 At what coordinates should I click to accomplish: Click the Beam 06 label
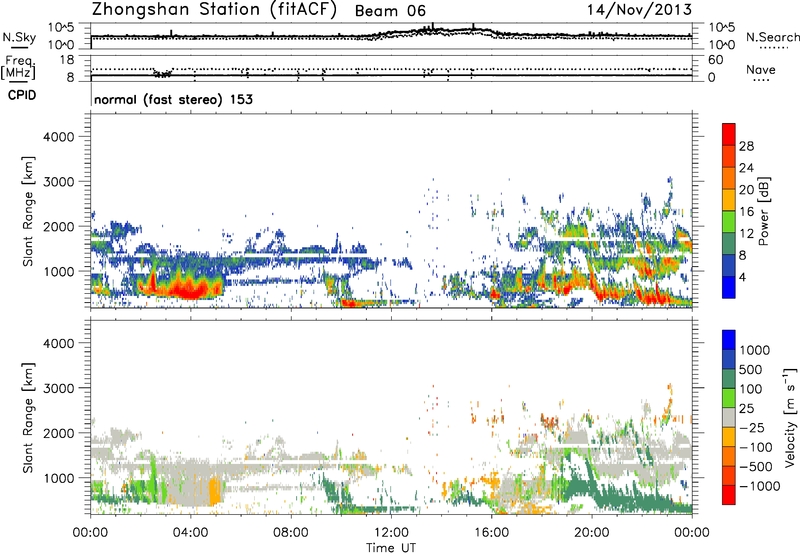390,11
